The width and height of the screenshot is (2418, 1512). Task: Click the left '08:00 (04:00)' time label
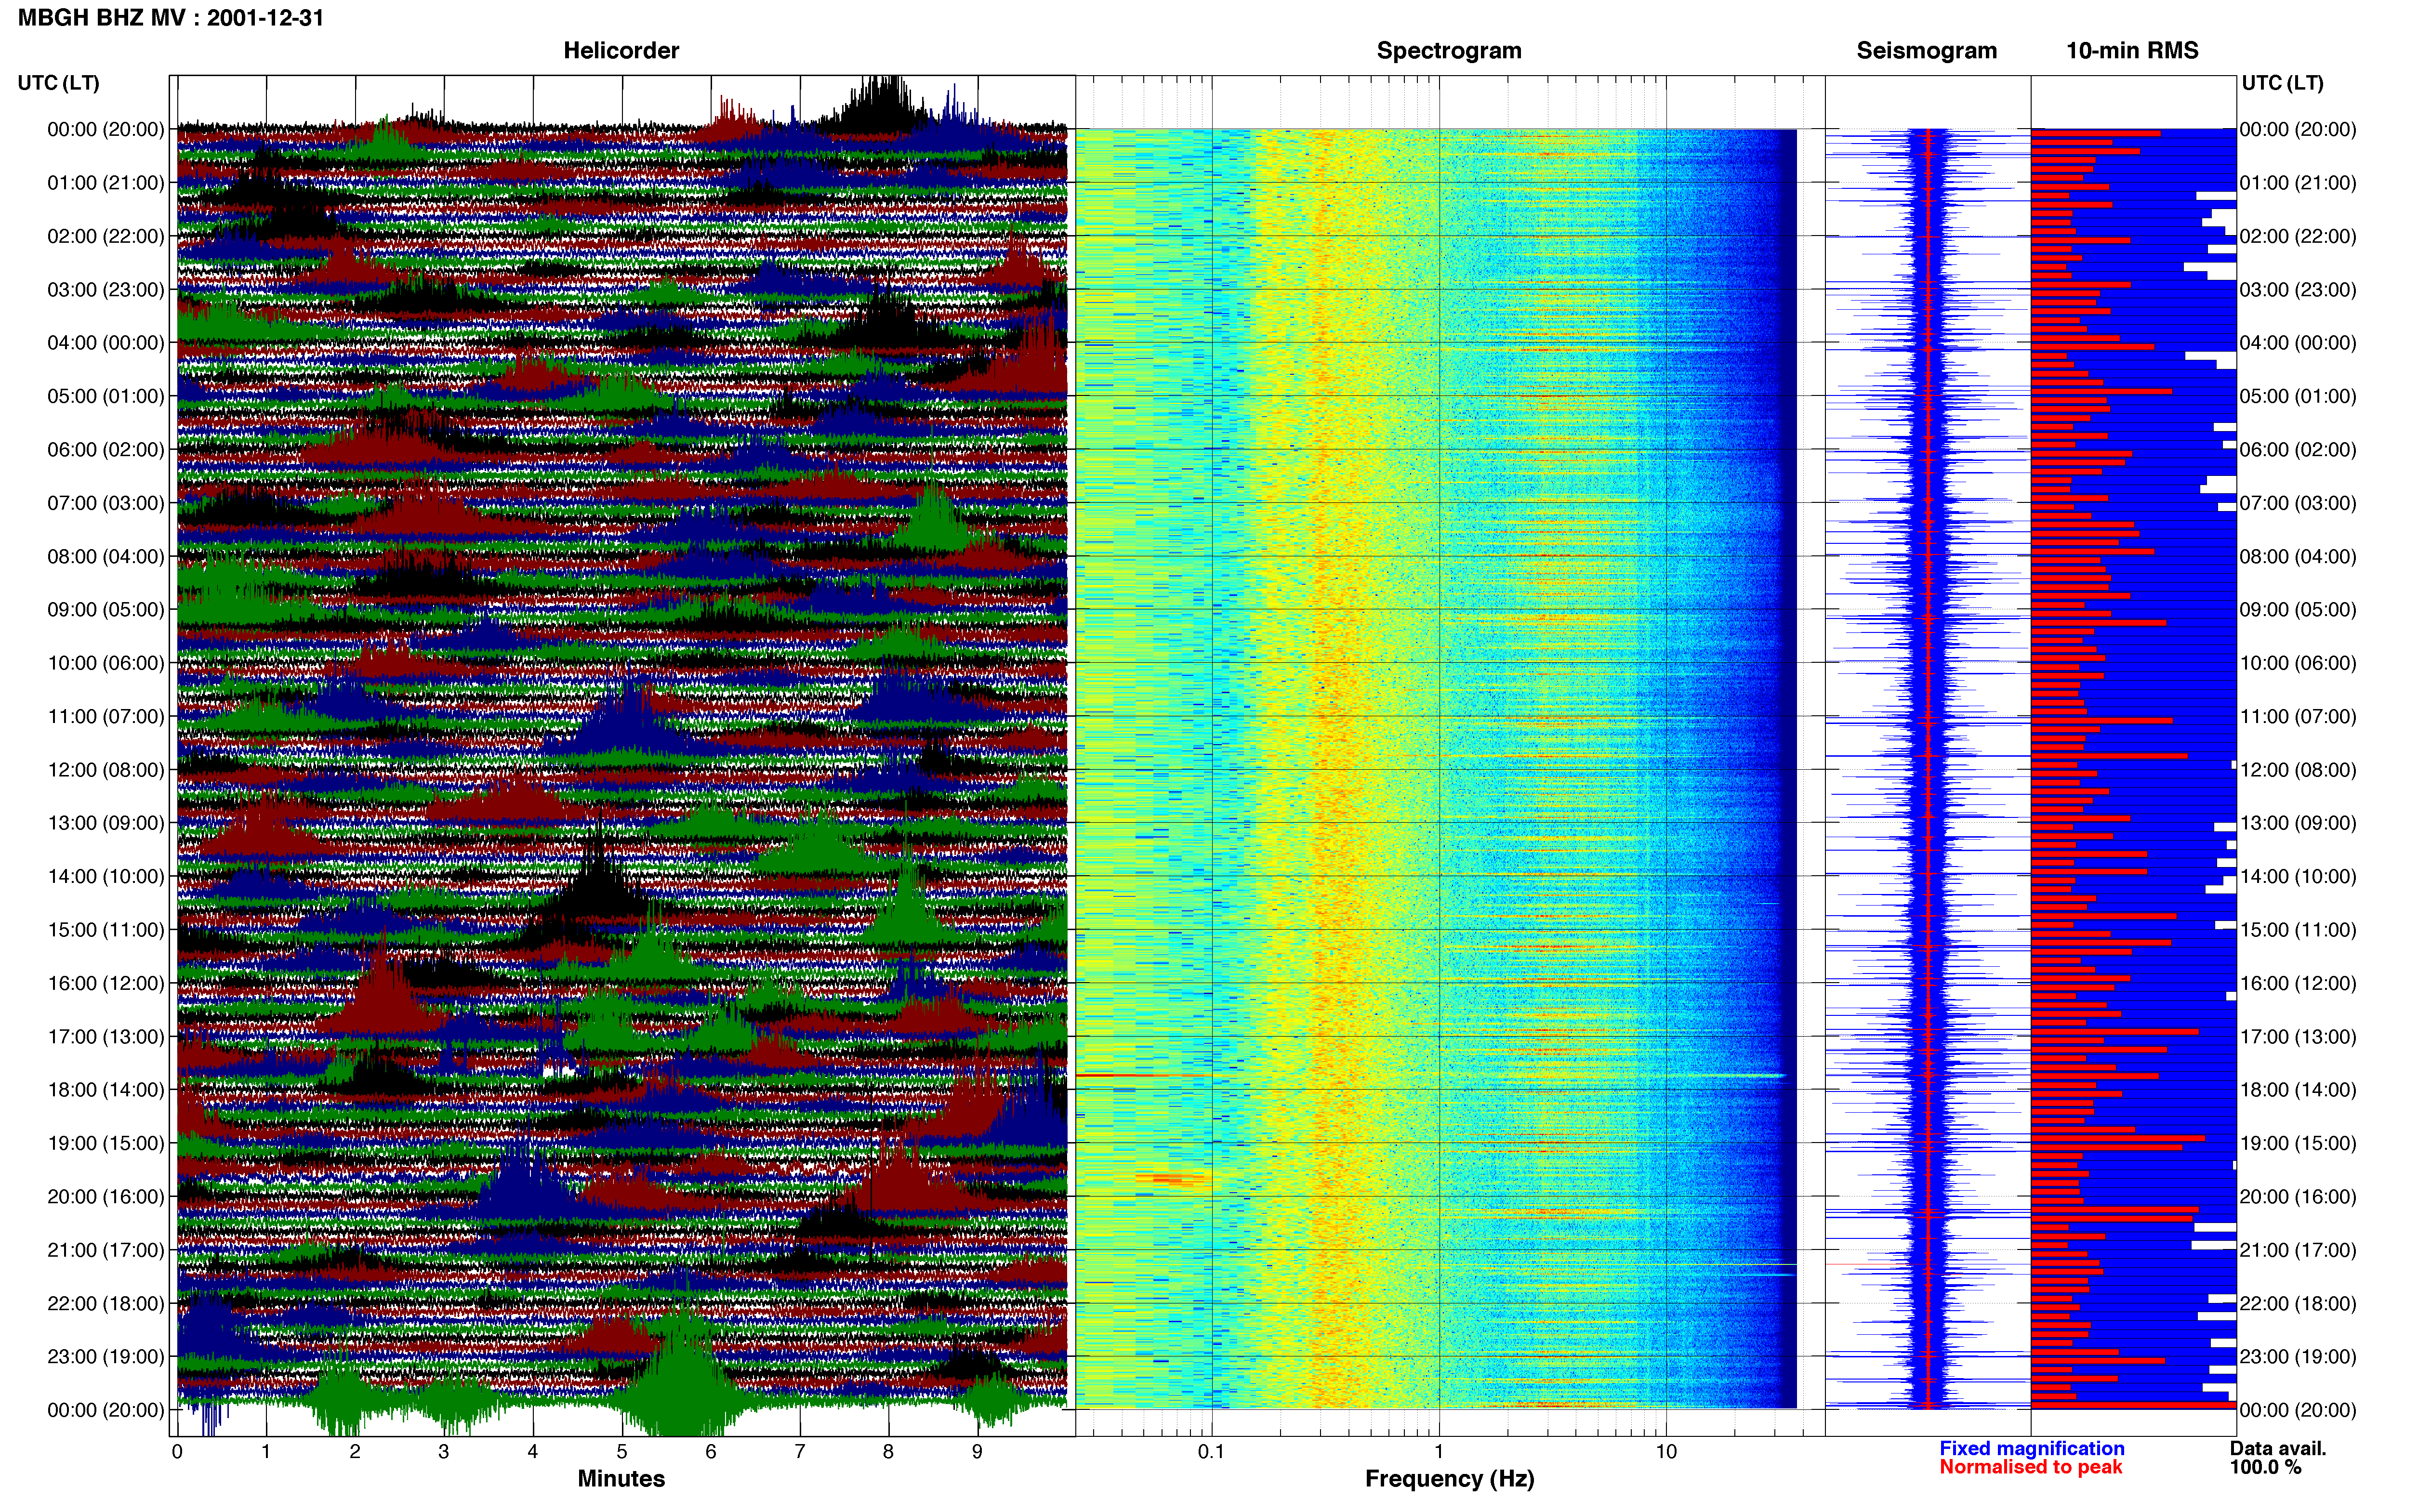pyautogui.click(x=106, y=556)
